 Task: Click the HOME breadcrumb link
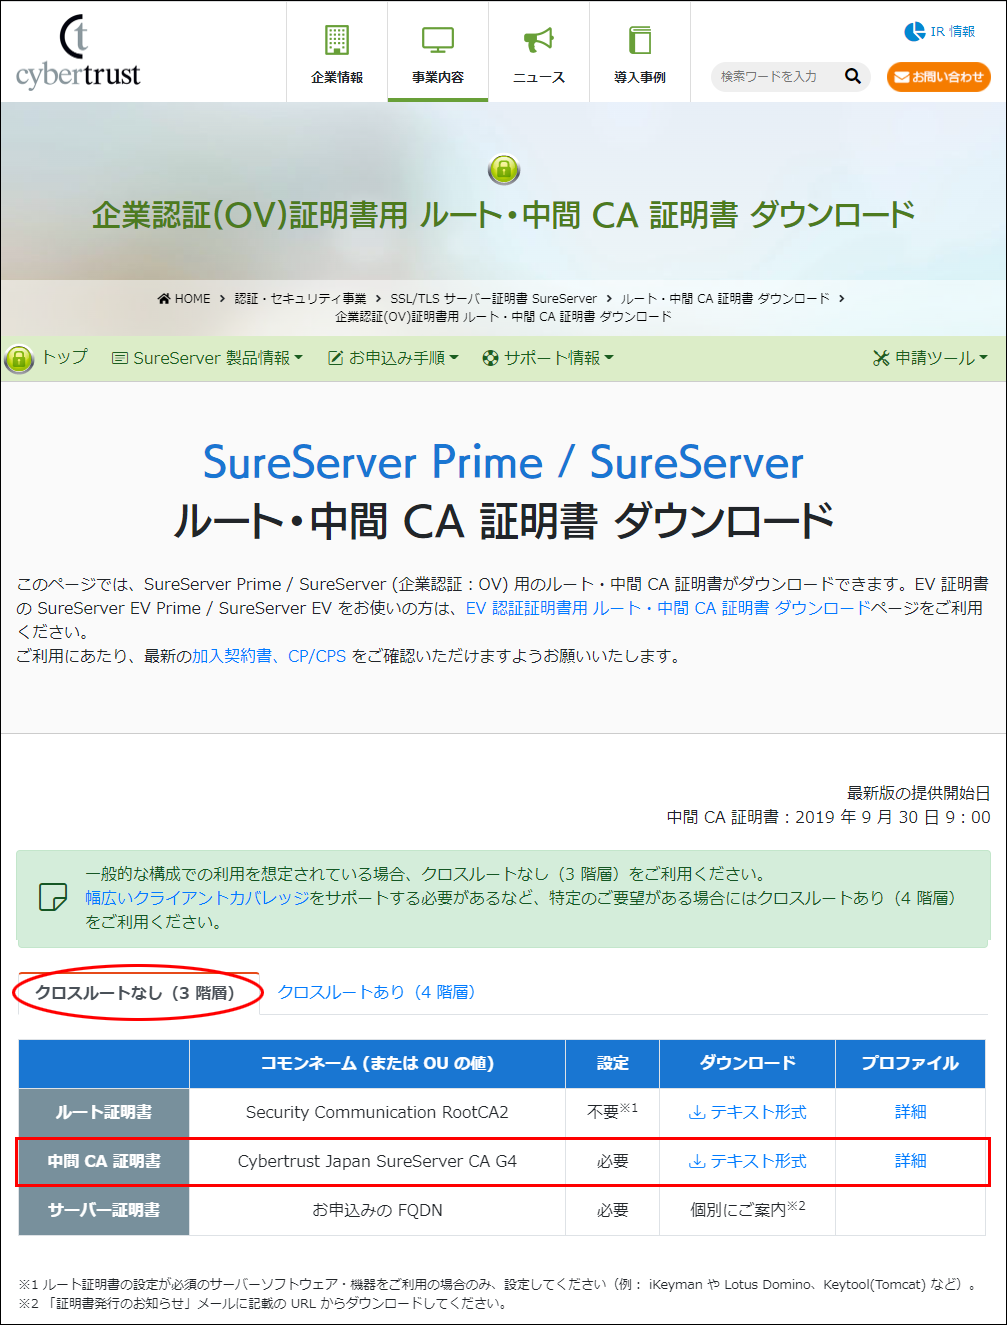[184, 298]
